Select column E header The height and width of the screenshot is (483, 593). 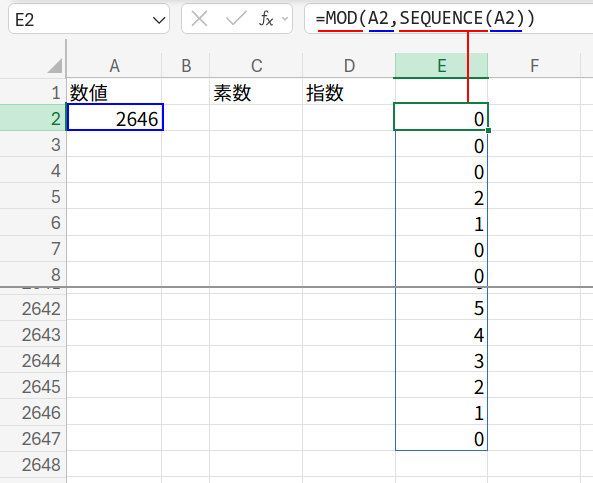[441, 66]
